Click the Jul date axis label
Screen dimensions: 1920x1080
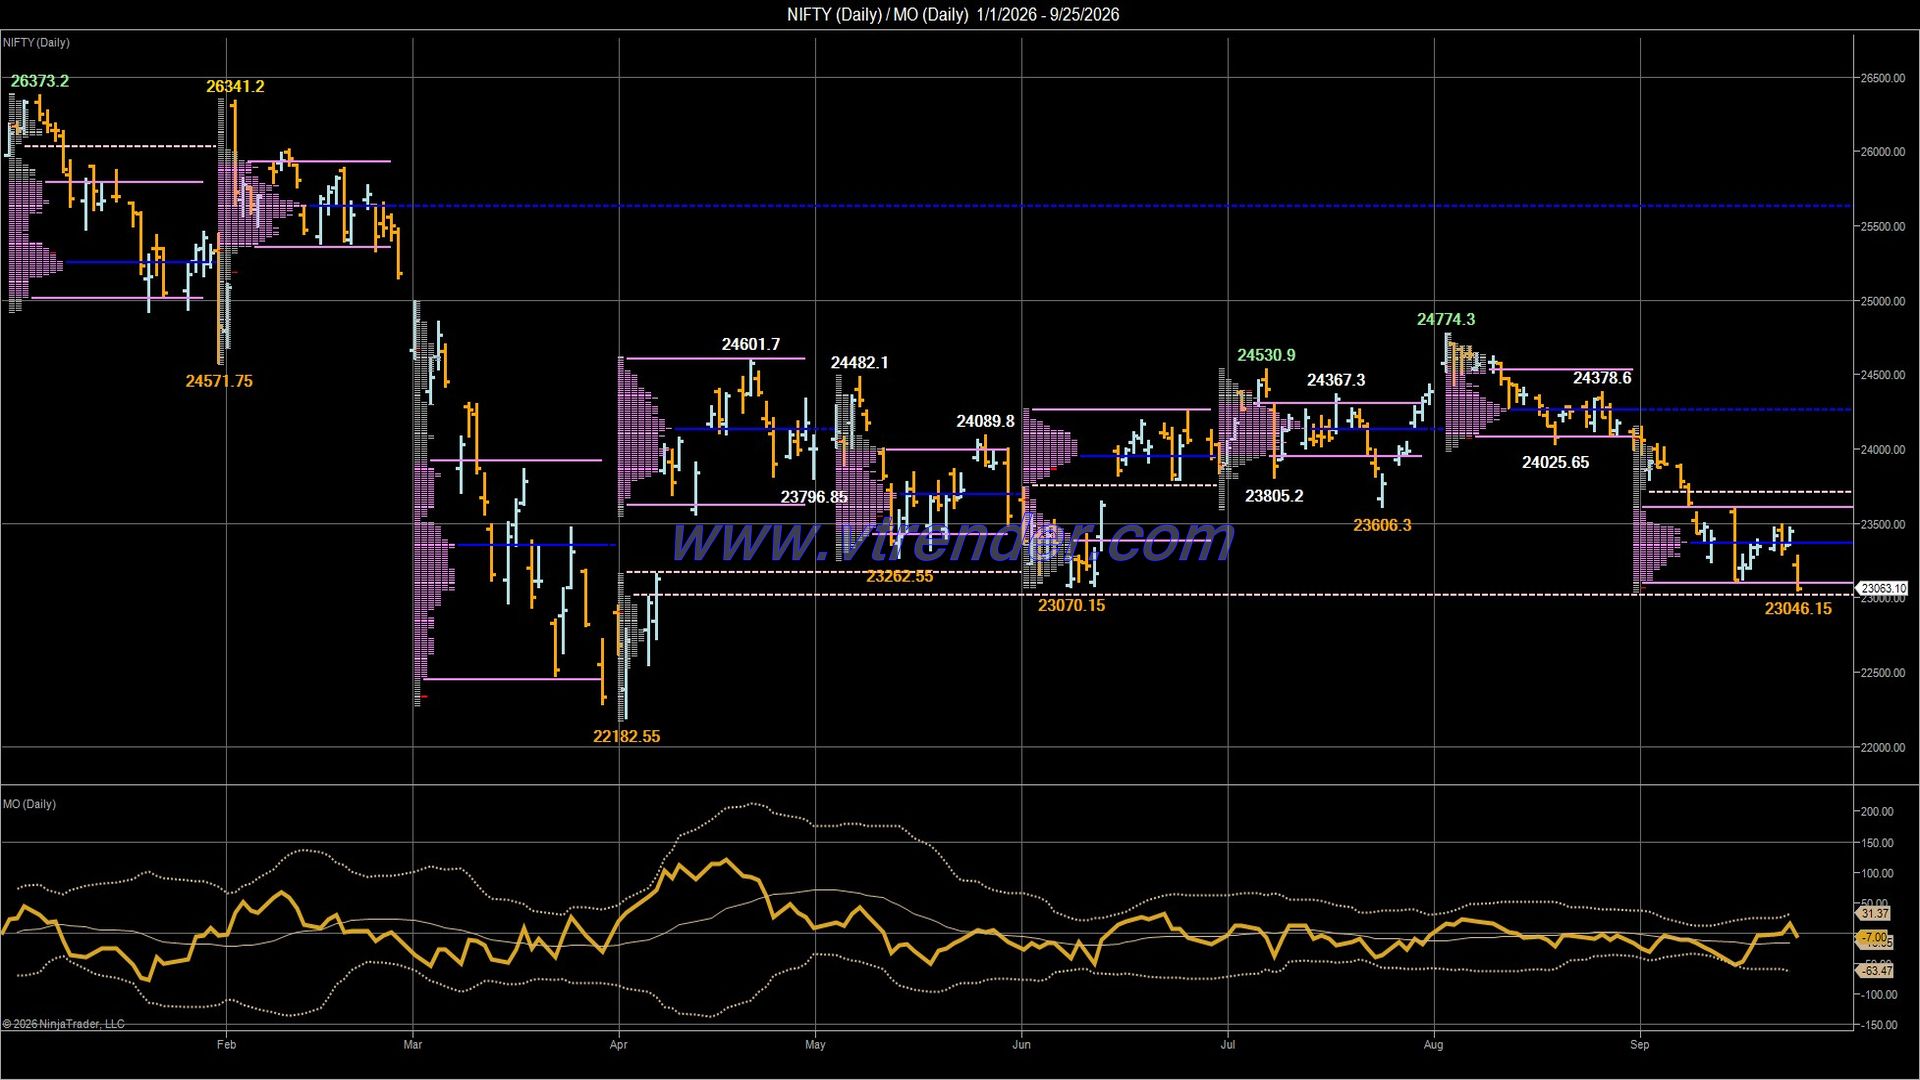click(1227, 1045)
